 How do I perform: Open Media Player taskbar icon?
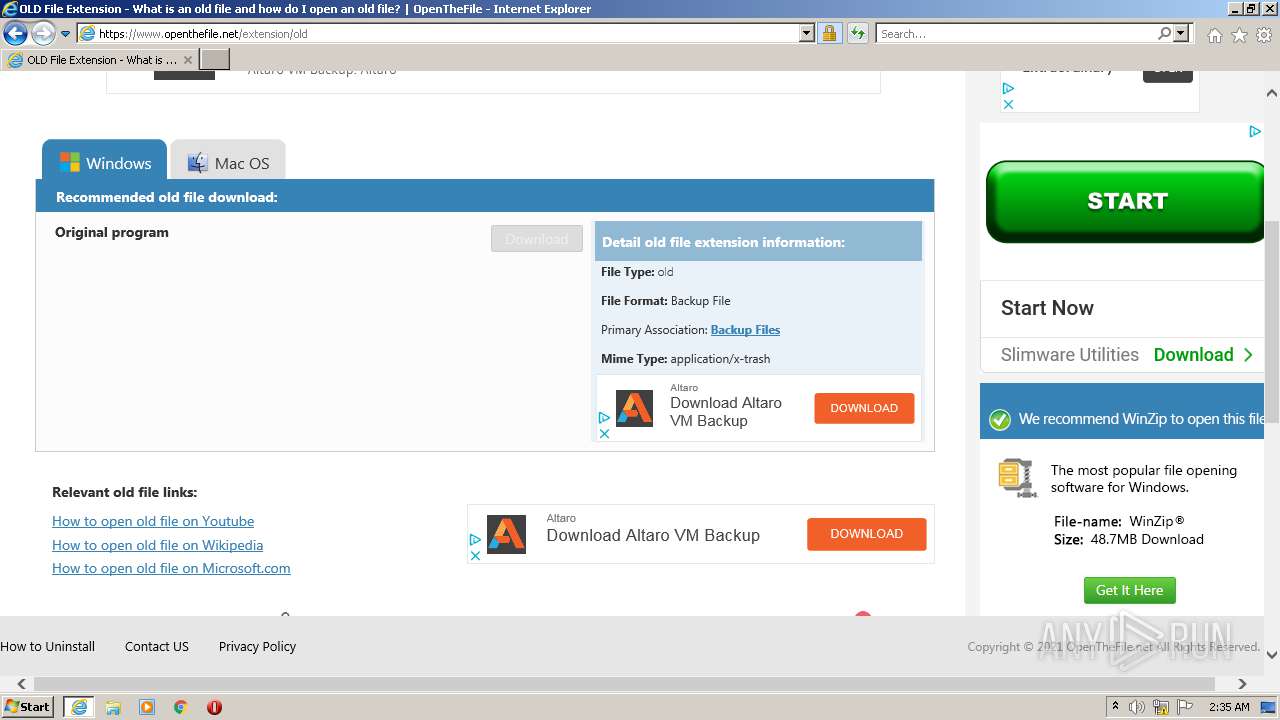click(147, 707)
